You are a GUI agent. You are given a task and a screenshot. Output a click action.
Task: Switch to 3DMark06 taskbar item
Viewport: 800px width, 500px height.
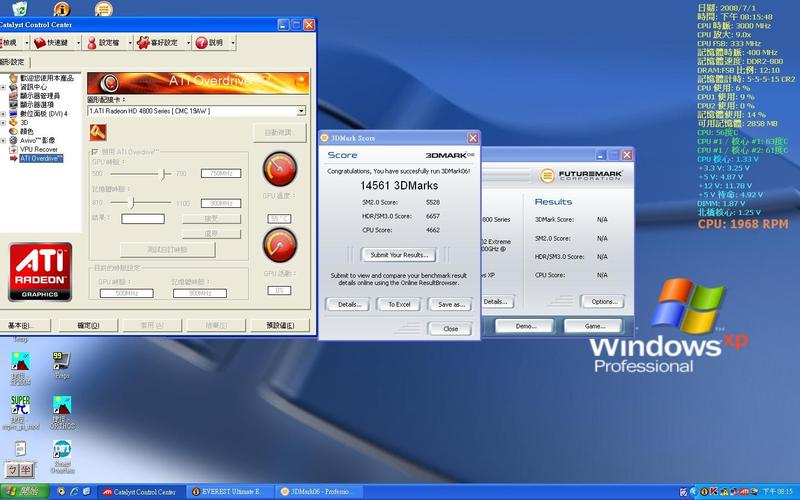[x=318, y=492]
